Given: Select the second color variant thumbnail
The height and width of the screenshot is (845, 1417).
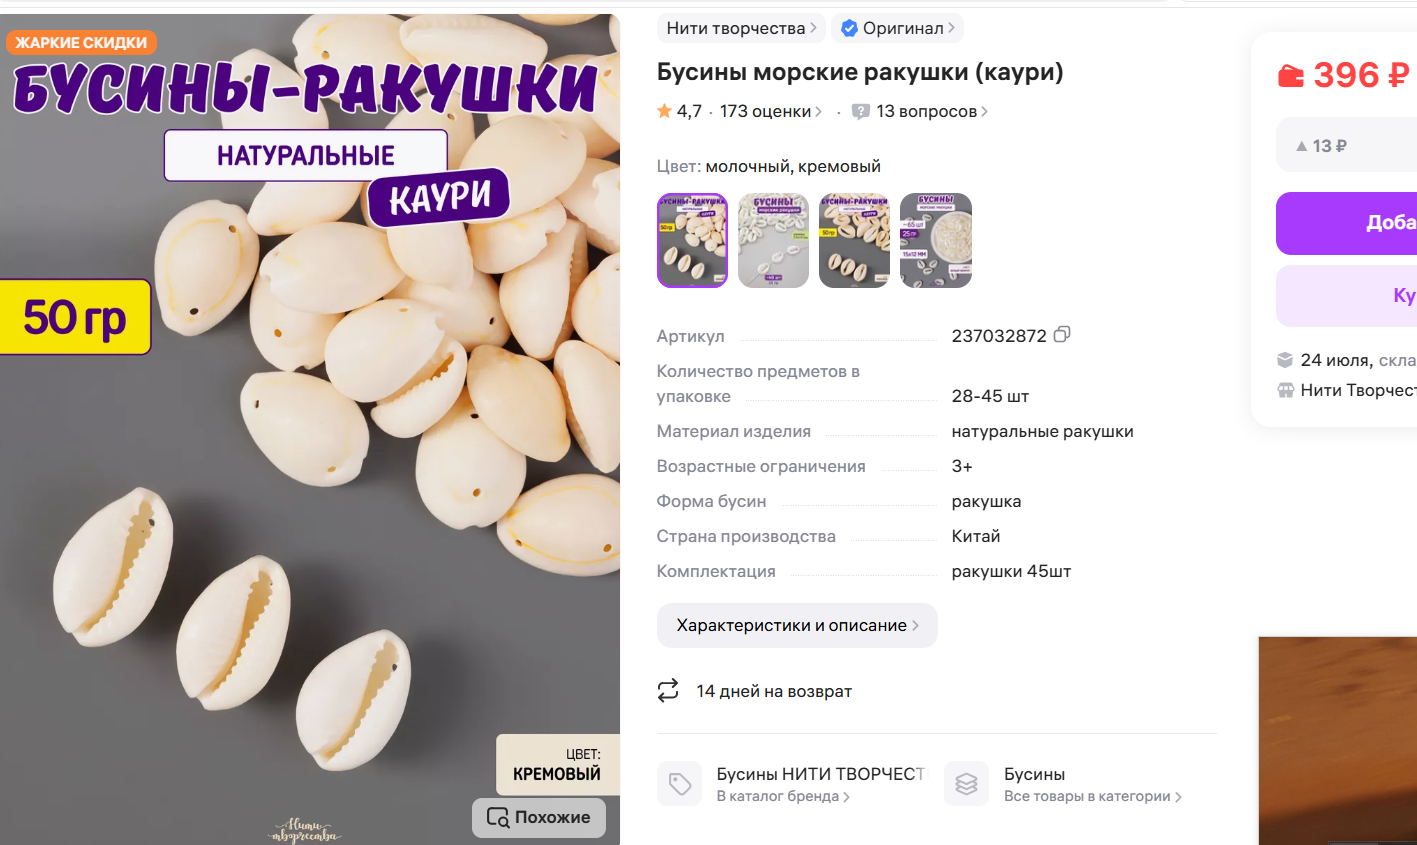Looking at the screenshot, I should point(773,240).
